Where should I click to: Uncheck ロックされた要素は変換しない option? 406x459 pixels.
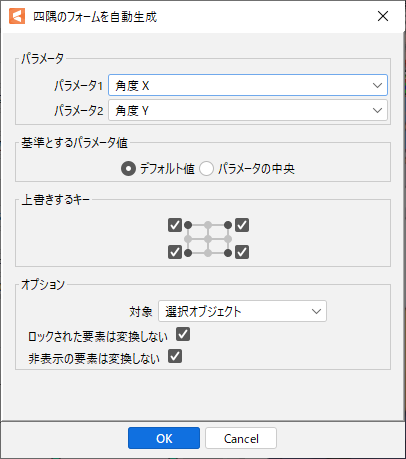pos(183,334)
